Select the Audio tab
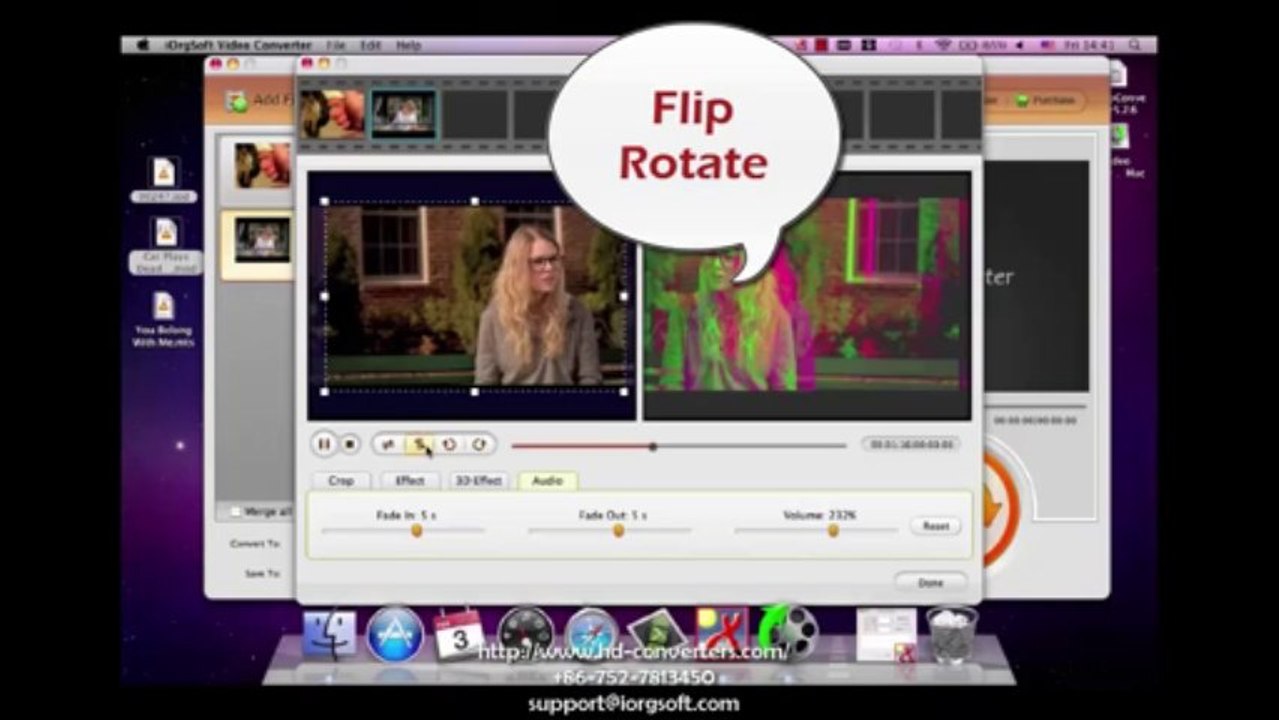 coord(547,481)
